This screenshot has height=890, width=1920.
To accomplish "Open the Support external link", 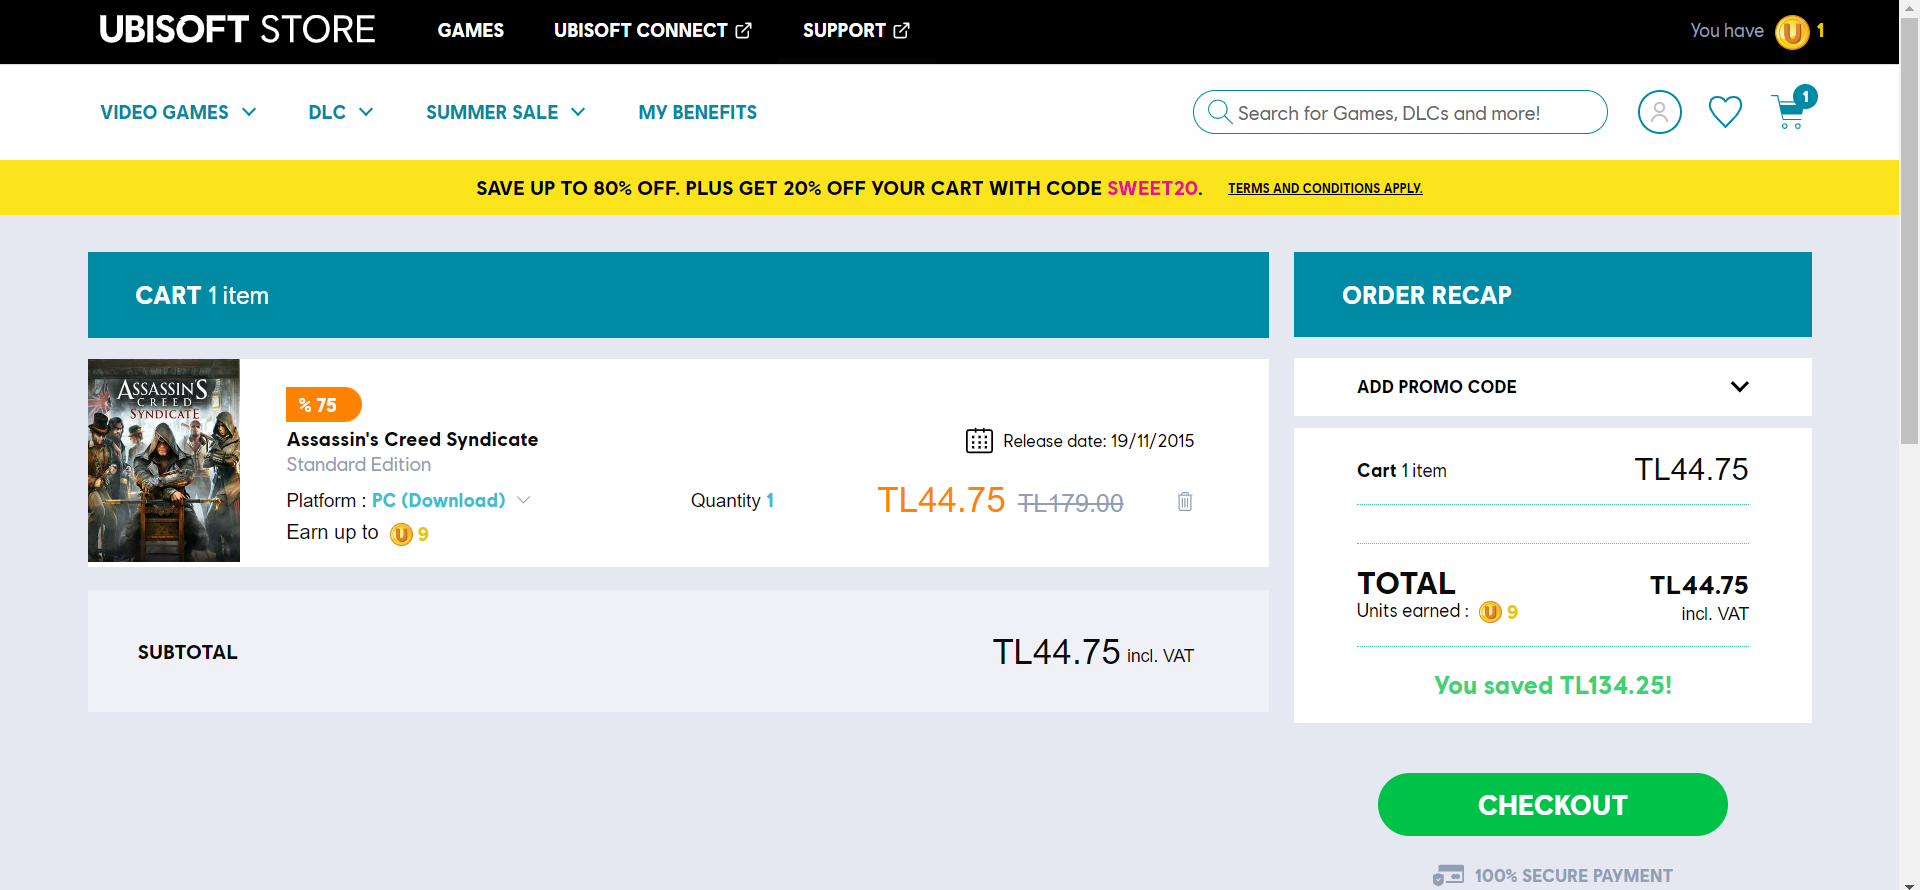I will coord(856,31).
